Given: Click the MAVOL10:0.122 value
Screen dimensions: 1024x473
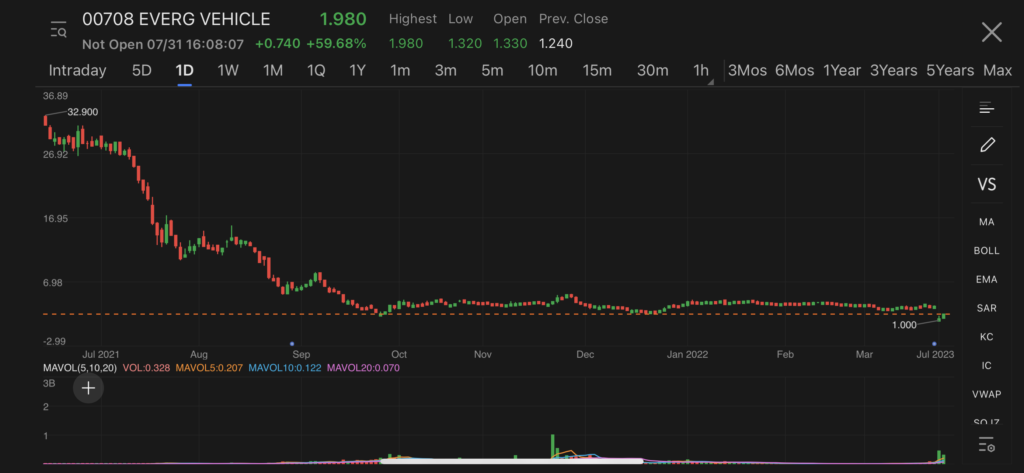Looking at the screenshot, I should pos(285,368).
